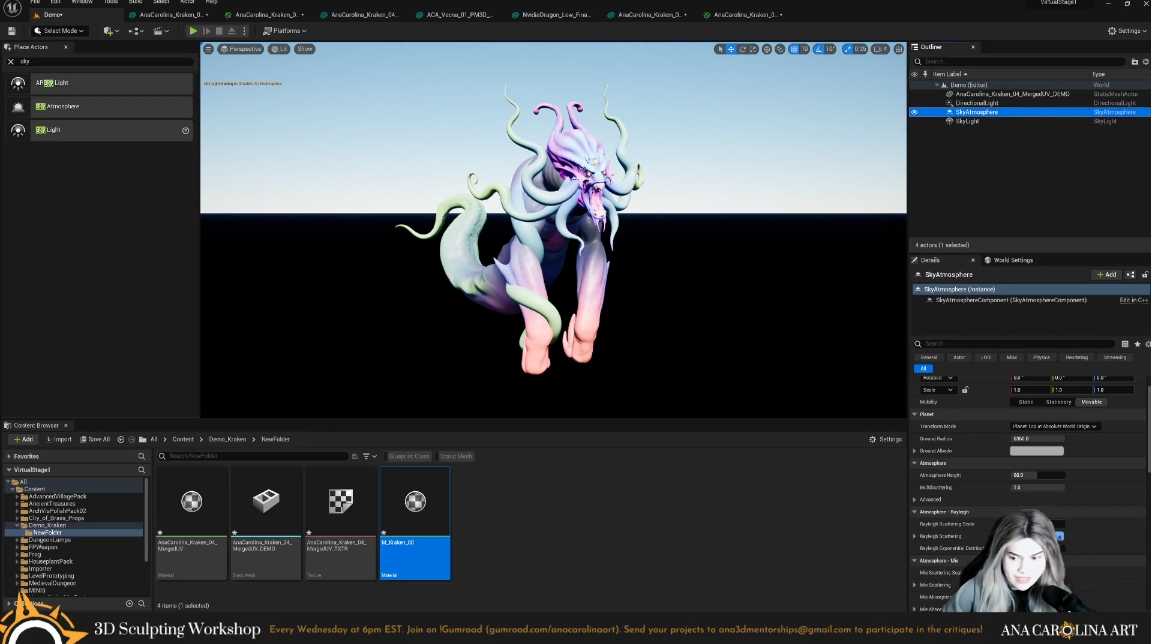Open the Platforms dropdown
Viewport: 1151px width, 644px height.
284,31
